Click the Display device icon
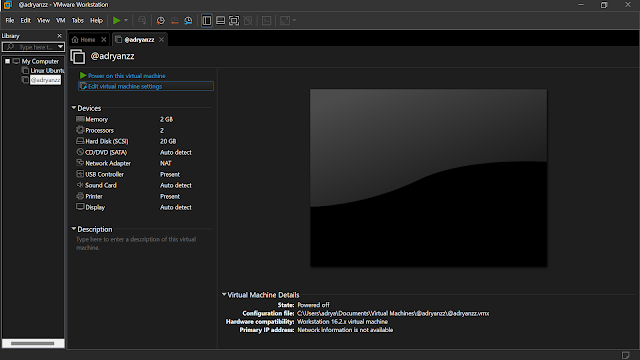The height and width of the screenshot is (360, 640). 80,207
